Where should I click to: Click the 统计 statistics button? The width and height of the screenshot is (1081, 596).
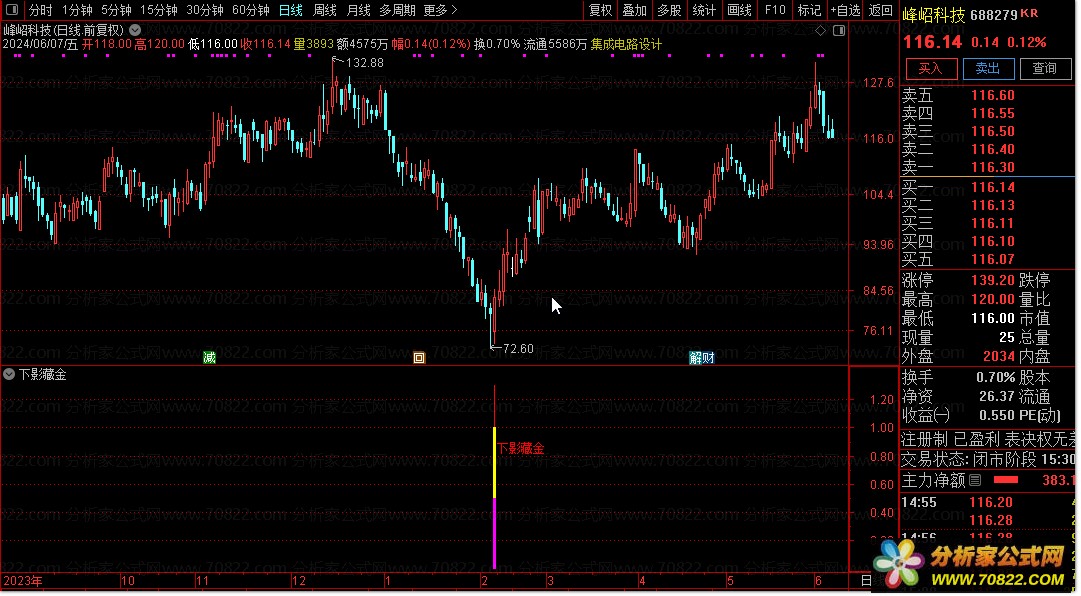coord(704,10)
